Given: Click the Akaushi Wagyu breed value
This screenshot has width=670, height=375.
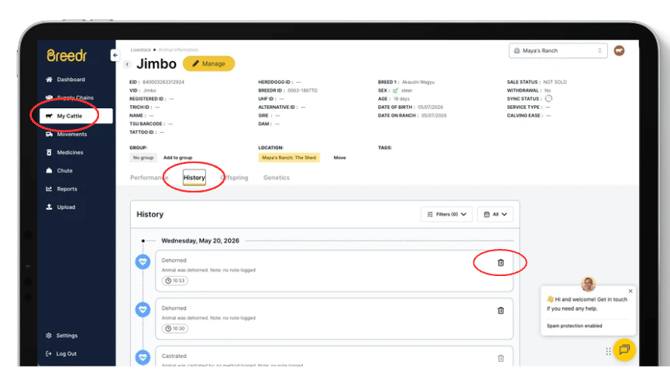Looking at the screenshot, I should coord(418,82).
